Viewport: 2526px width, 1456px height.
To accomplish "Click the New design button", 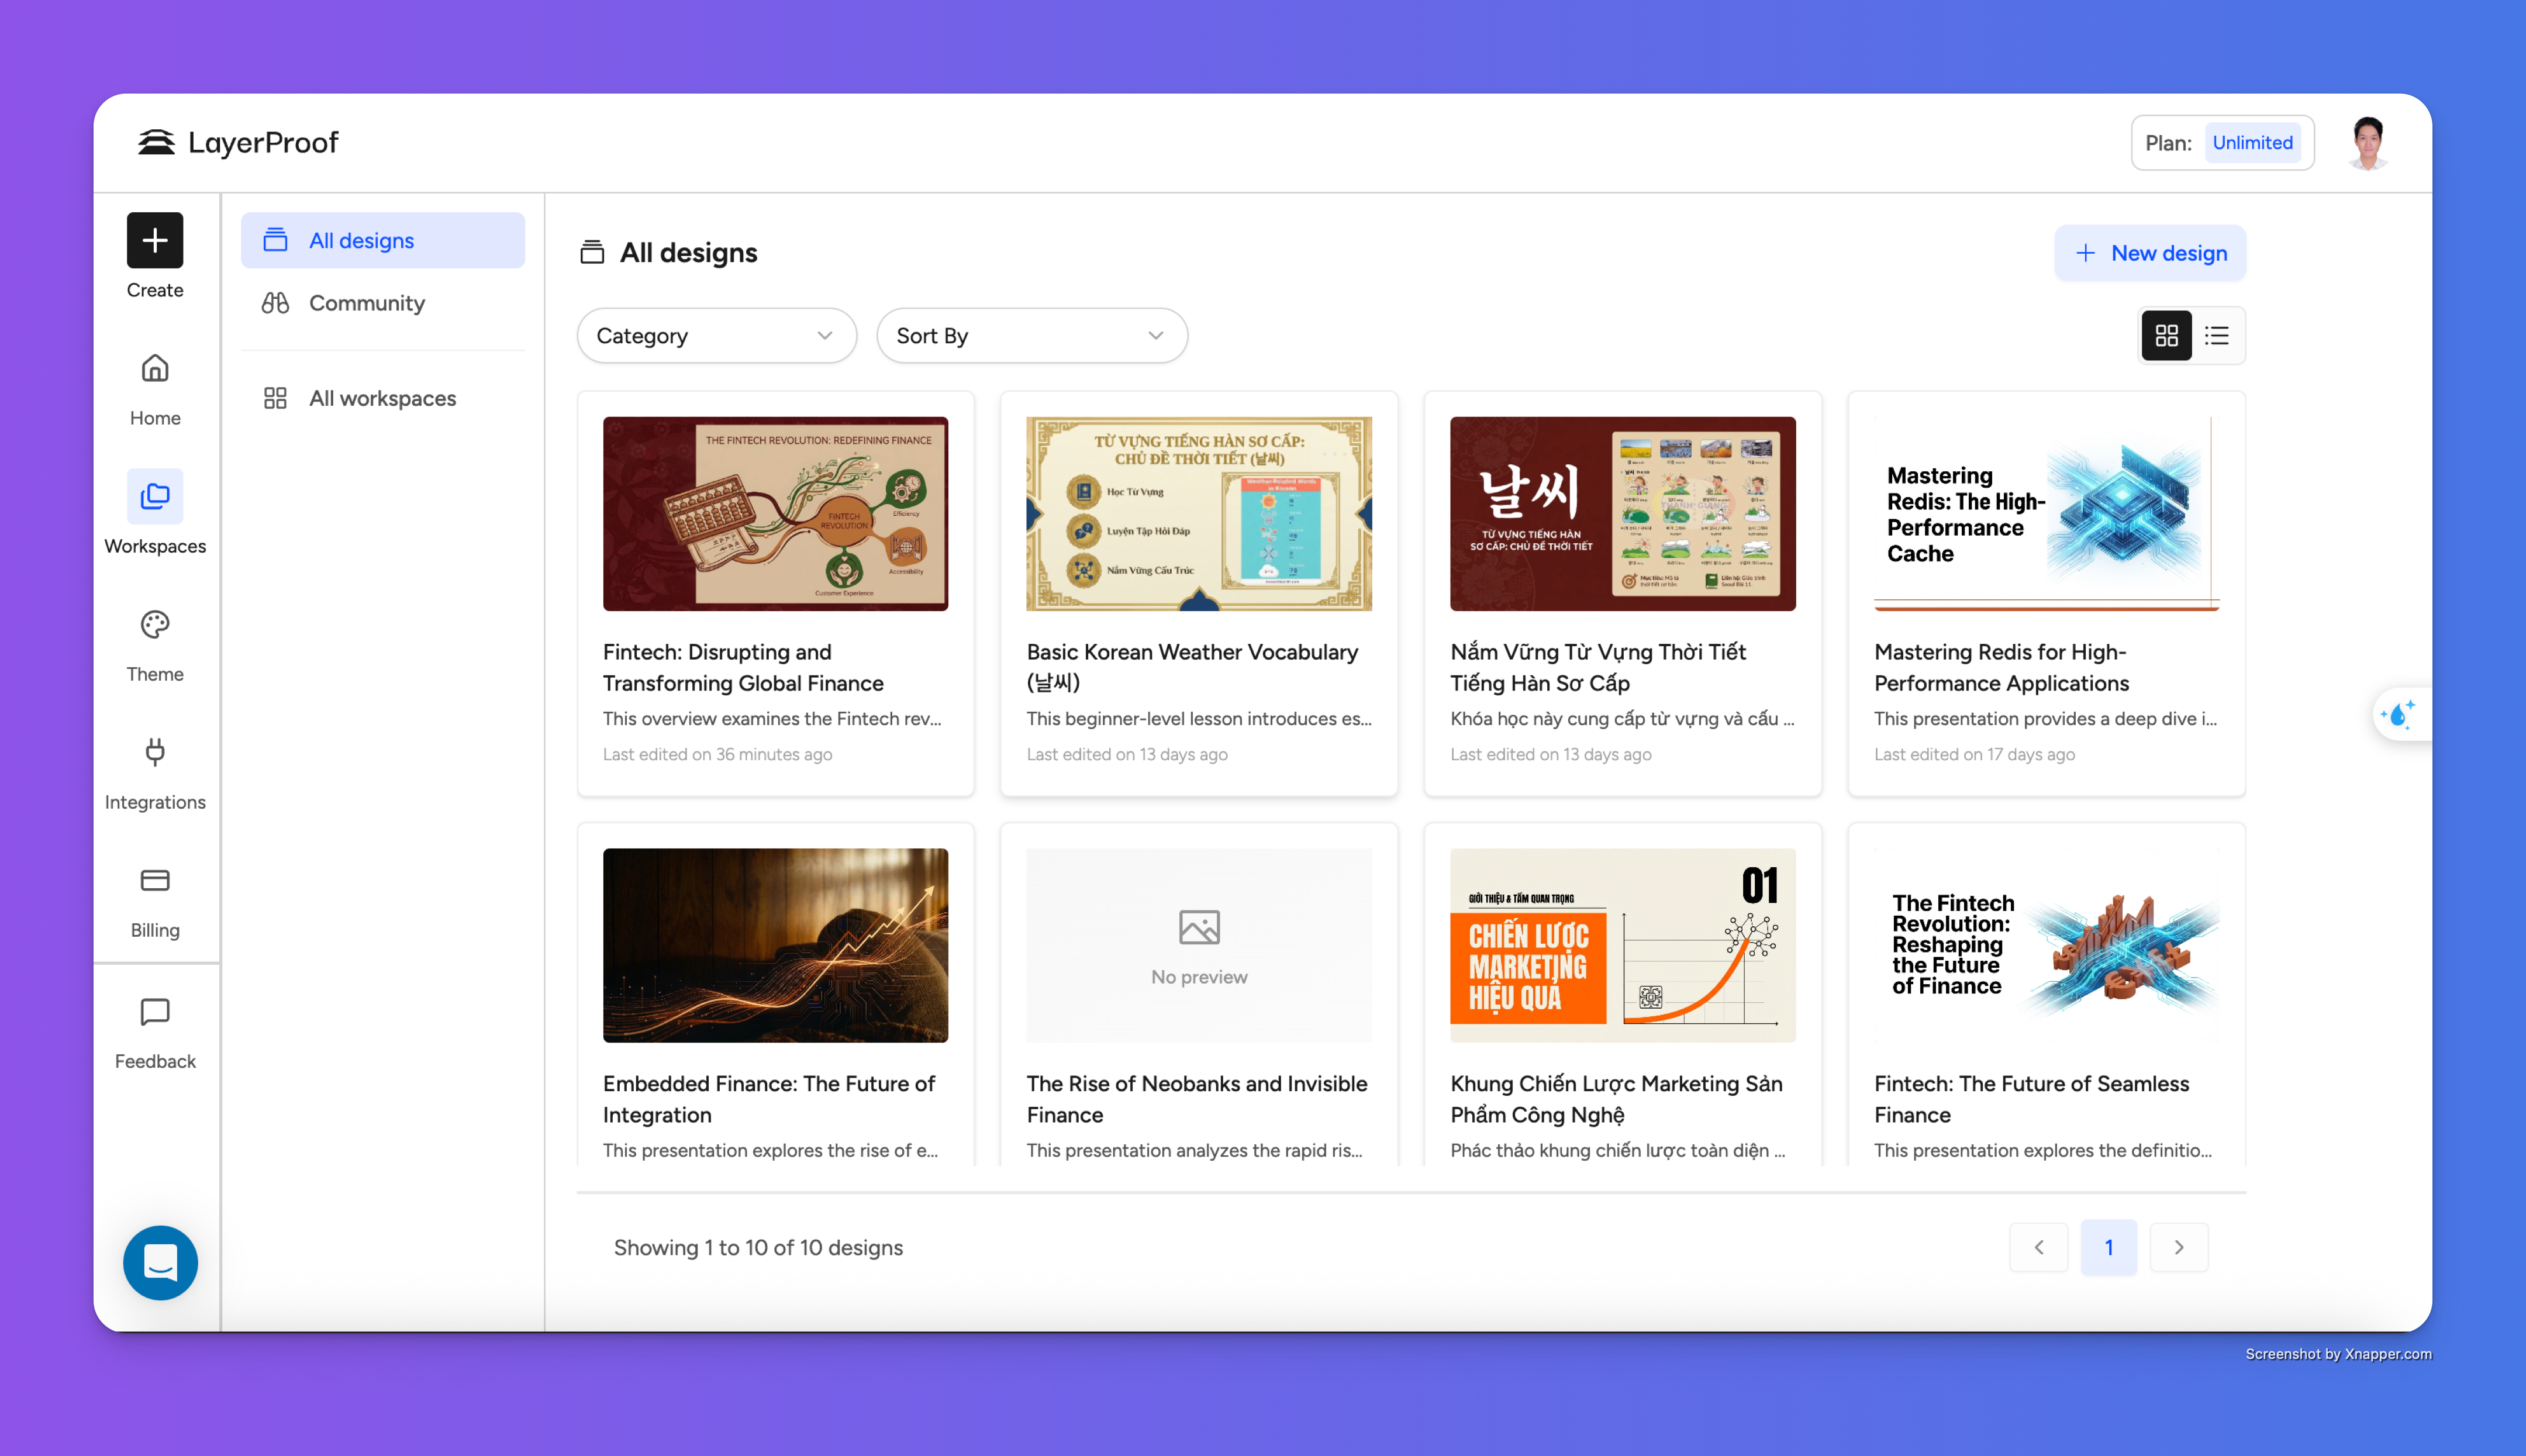I will click(2150, 253).
